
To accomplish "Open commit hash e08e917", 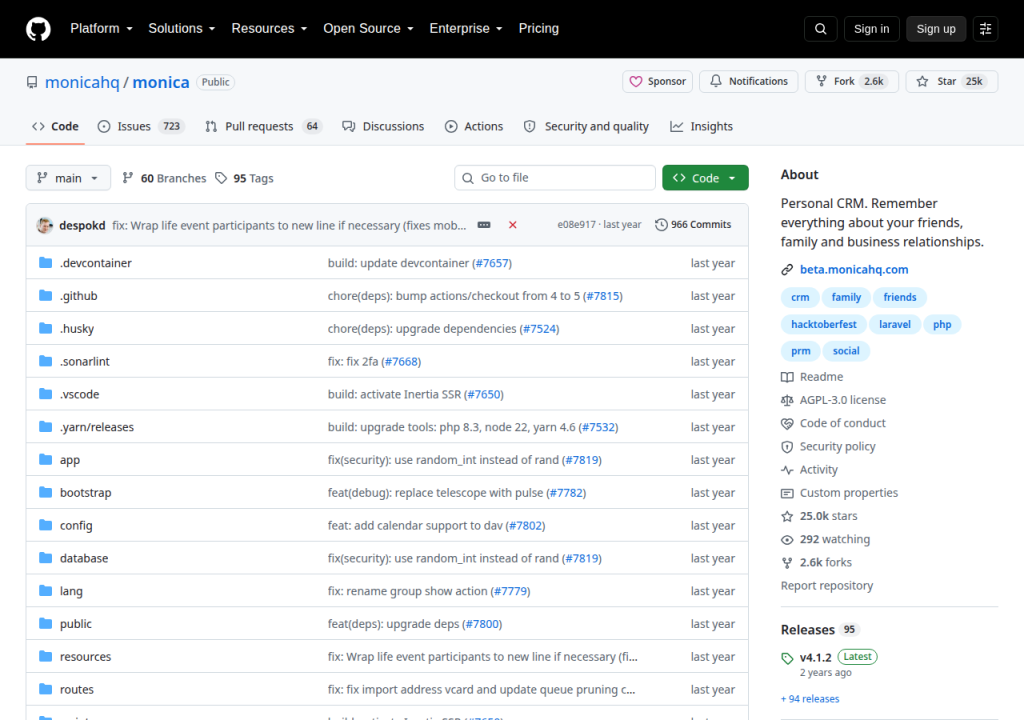I will pos(576,225).
